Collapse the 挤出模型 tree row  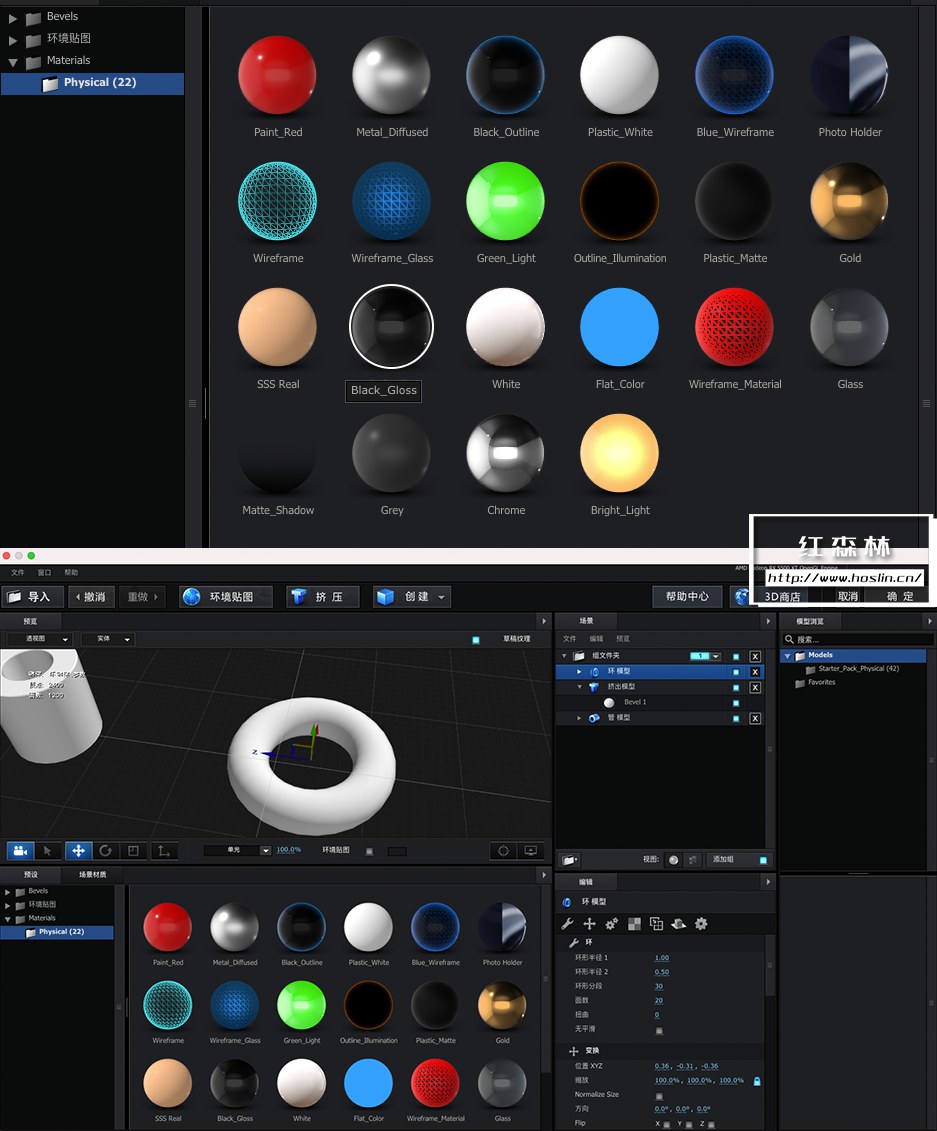click(x=579, y=687)
